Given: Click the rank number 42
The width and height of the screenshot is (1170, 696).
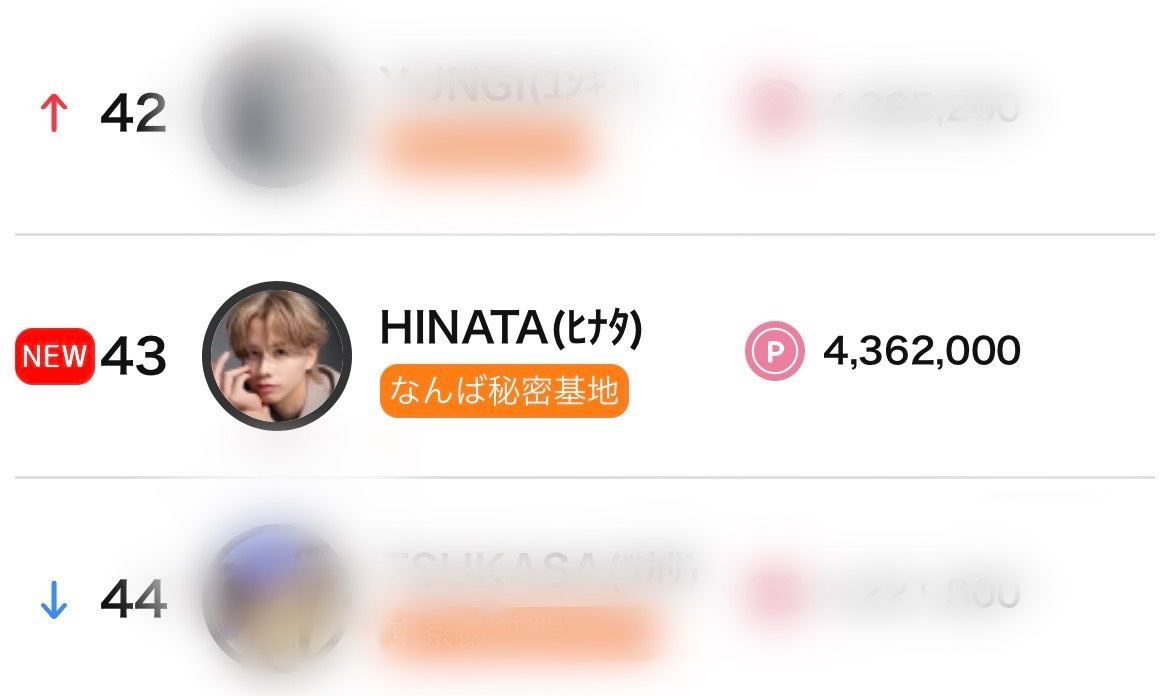Looking at the screenshot, I should pyautogui.click(x=133, y=114).
